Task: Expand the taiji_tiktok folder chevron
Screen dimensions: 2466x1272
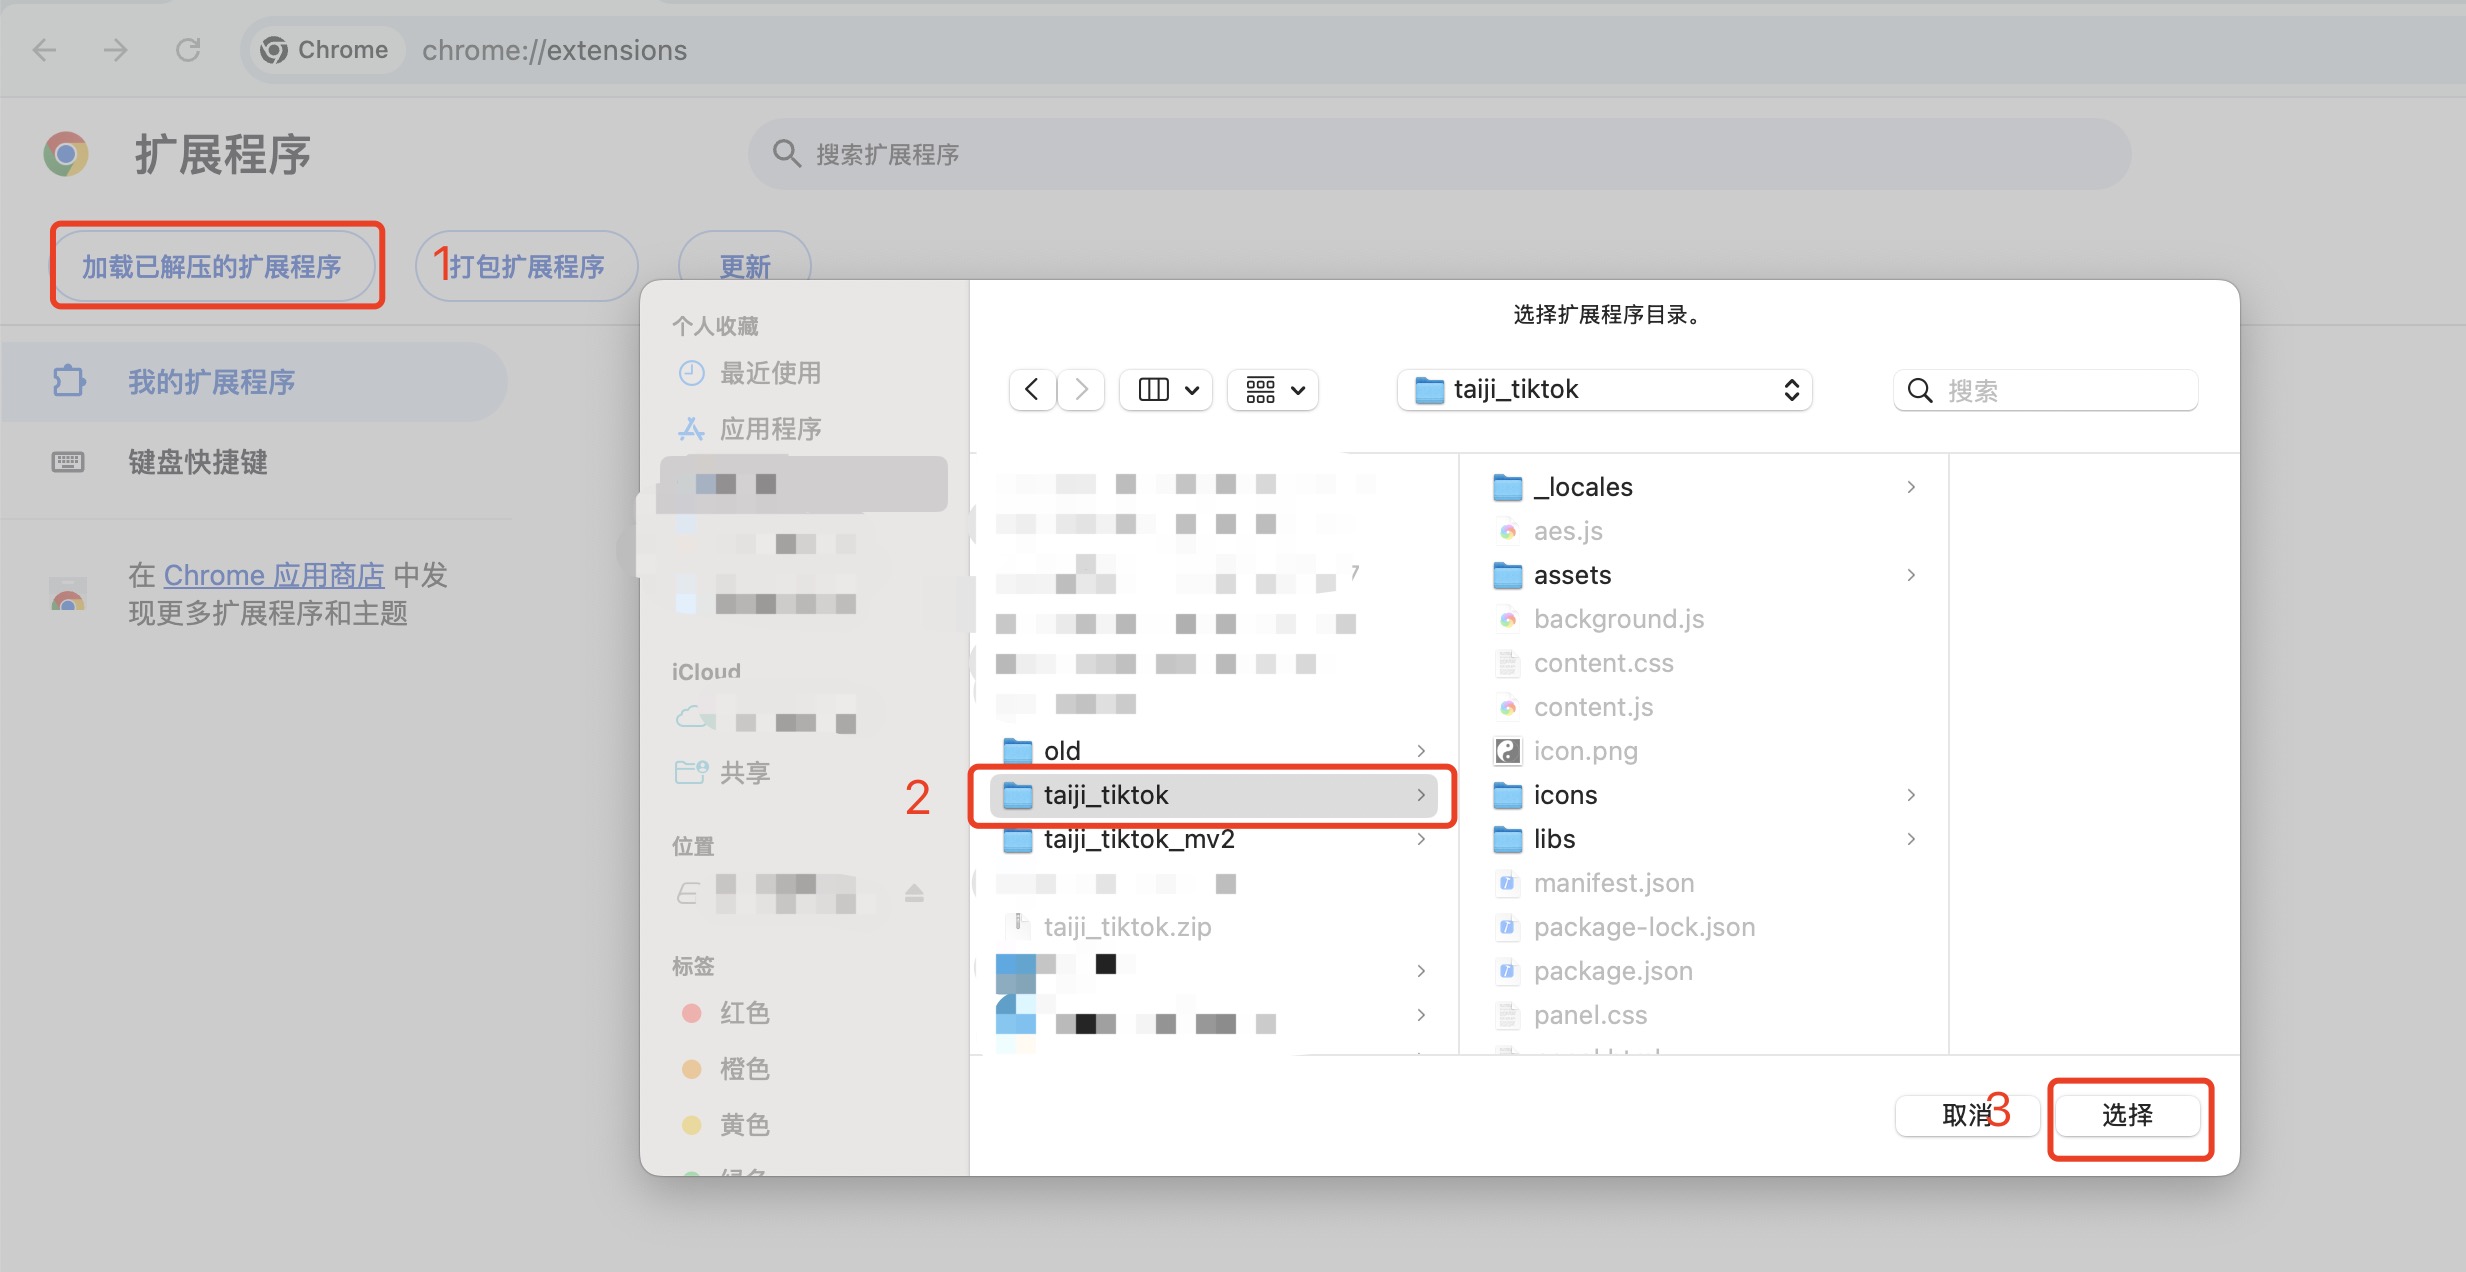Action: pyautogui.click(x=1421, y=795)
